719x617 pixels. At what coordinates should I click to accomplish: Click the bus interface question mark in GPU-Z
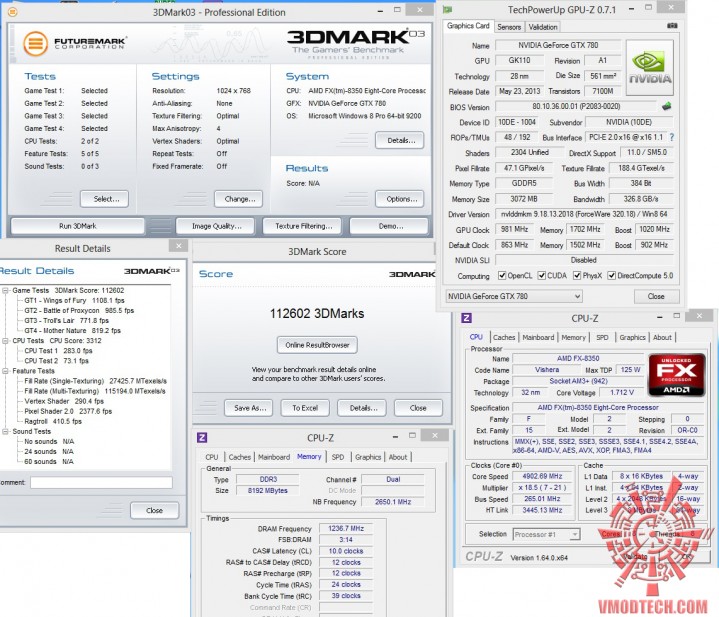pos(672,137)
